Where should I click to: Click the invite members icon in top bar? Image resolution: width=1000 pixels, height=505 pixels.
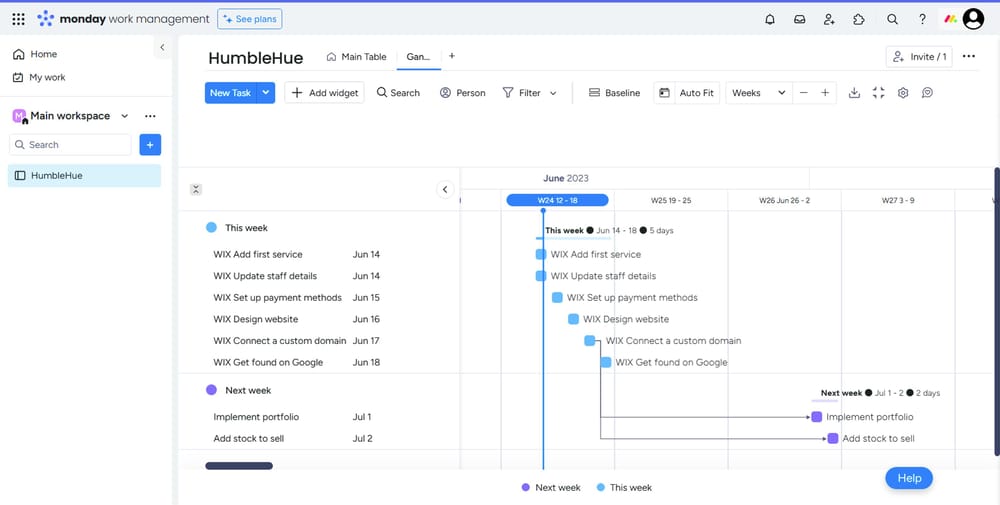[x=829, y=19]
